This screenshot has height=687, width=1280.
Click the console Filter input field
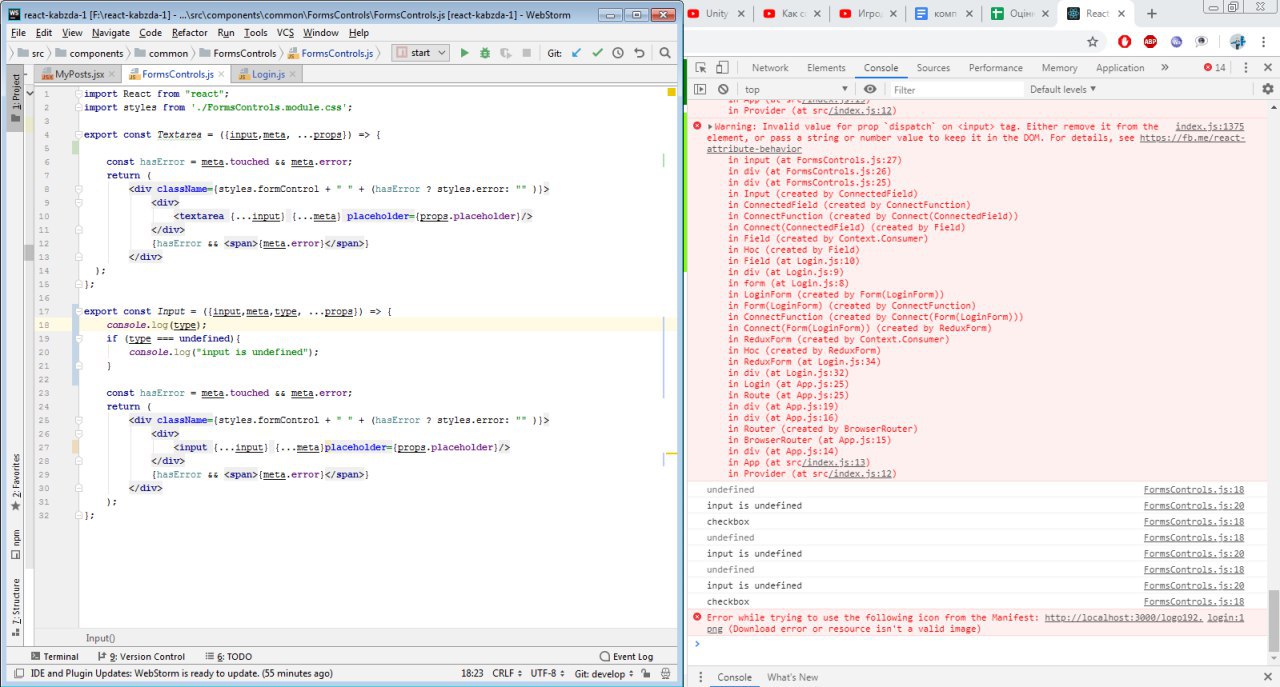[950, 89]
